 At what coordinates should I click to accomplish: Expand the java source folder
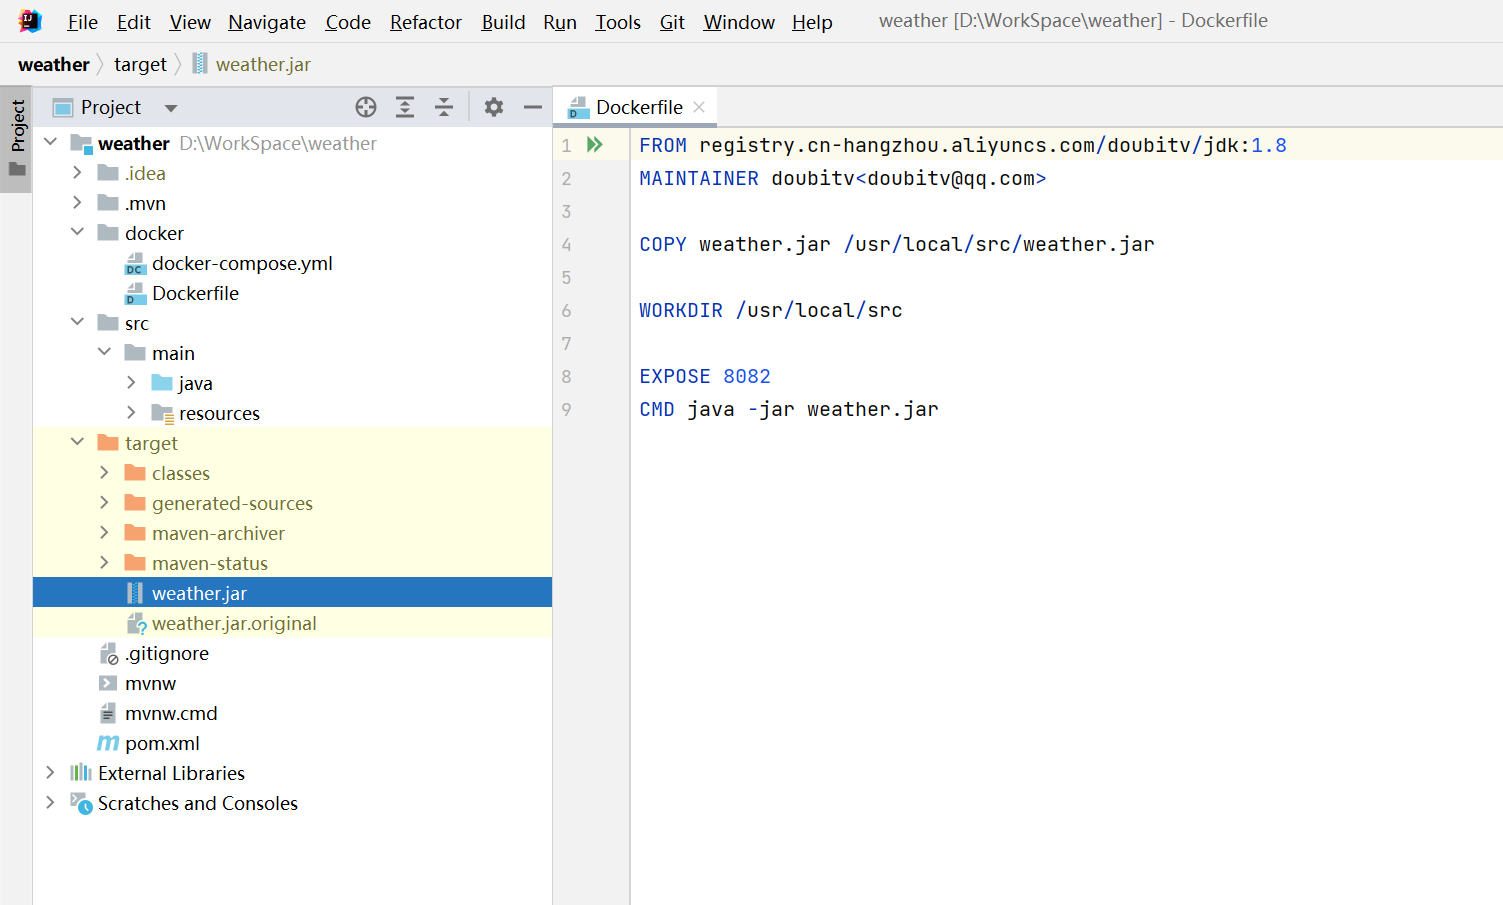pyautogui.click(x=131, y=383)
